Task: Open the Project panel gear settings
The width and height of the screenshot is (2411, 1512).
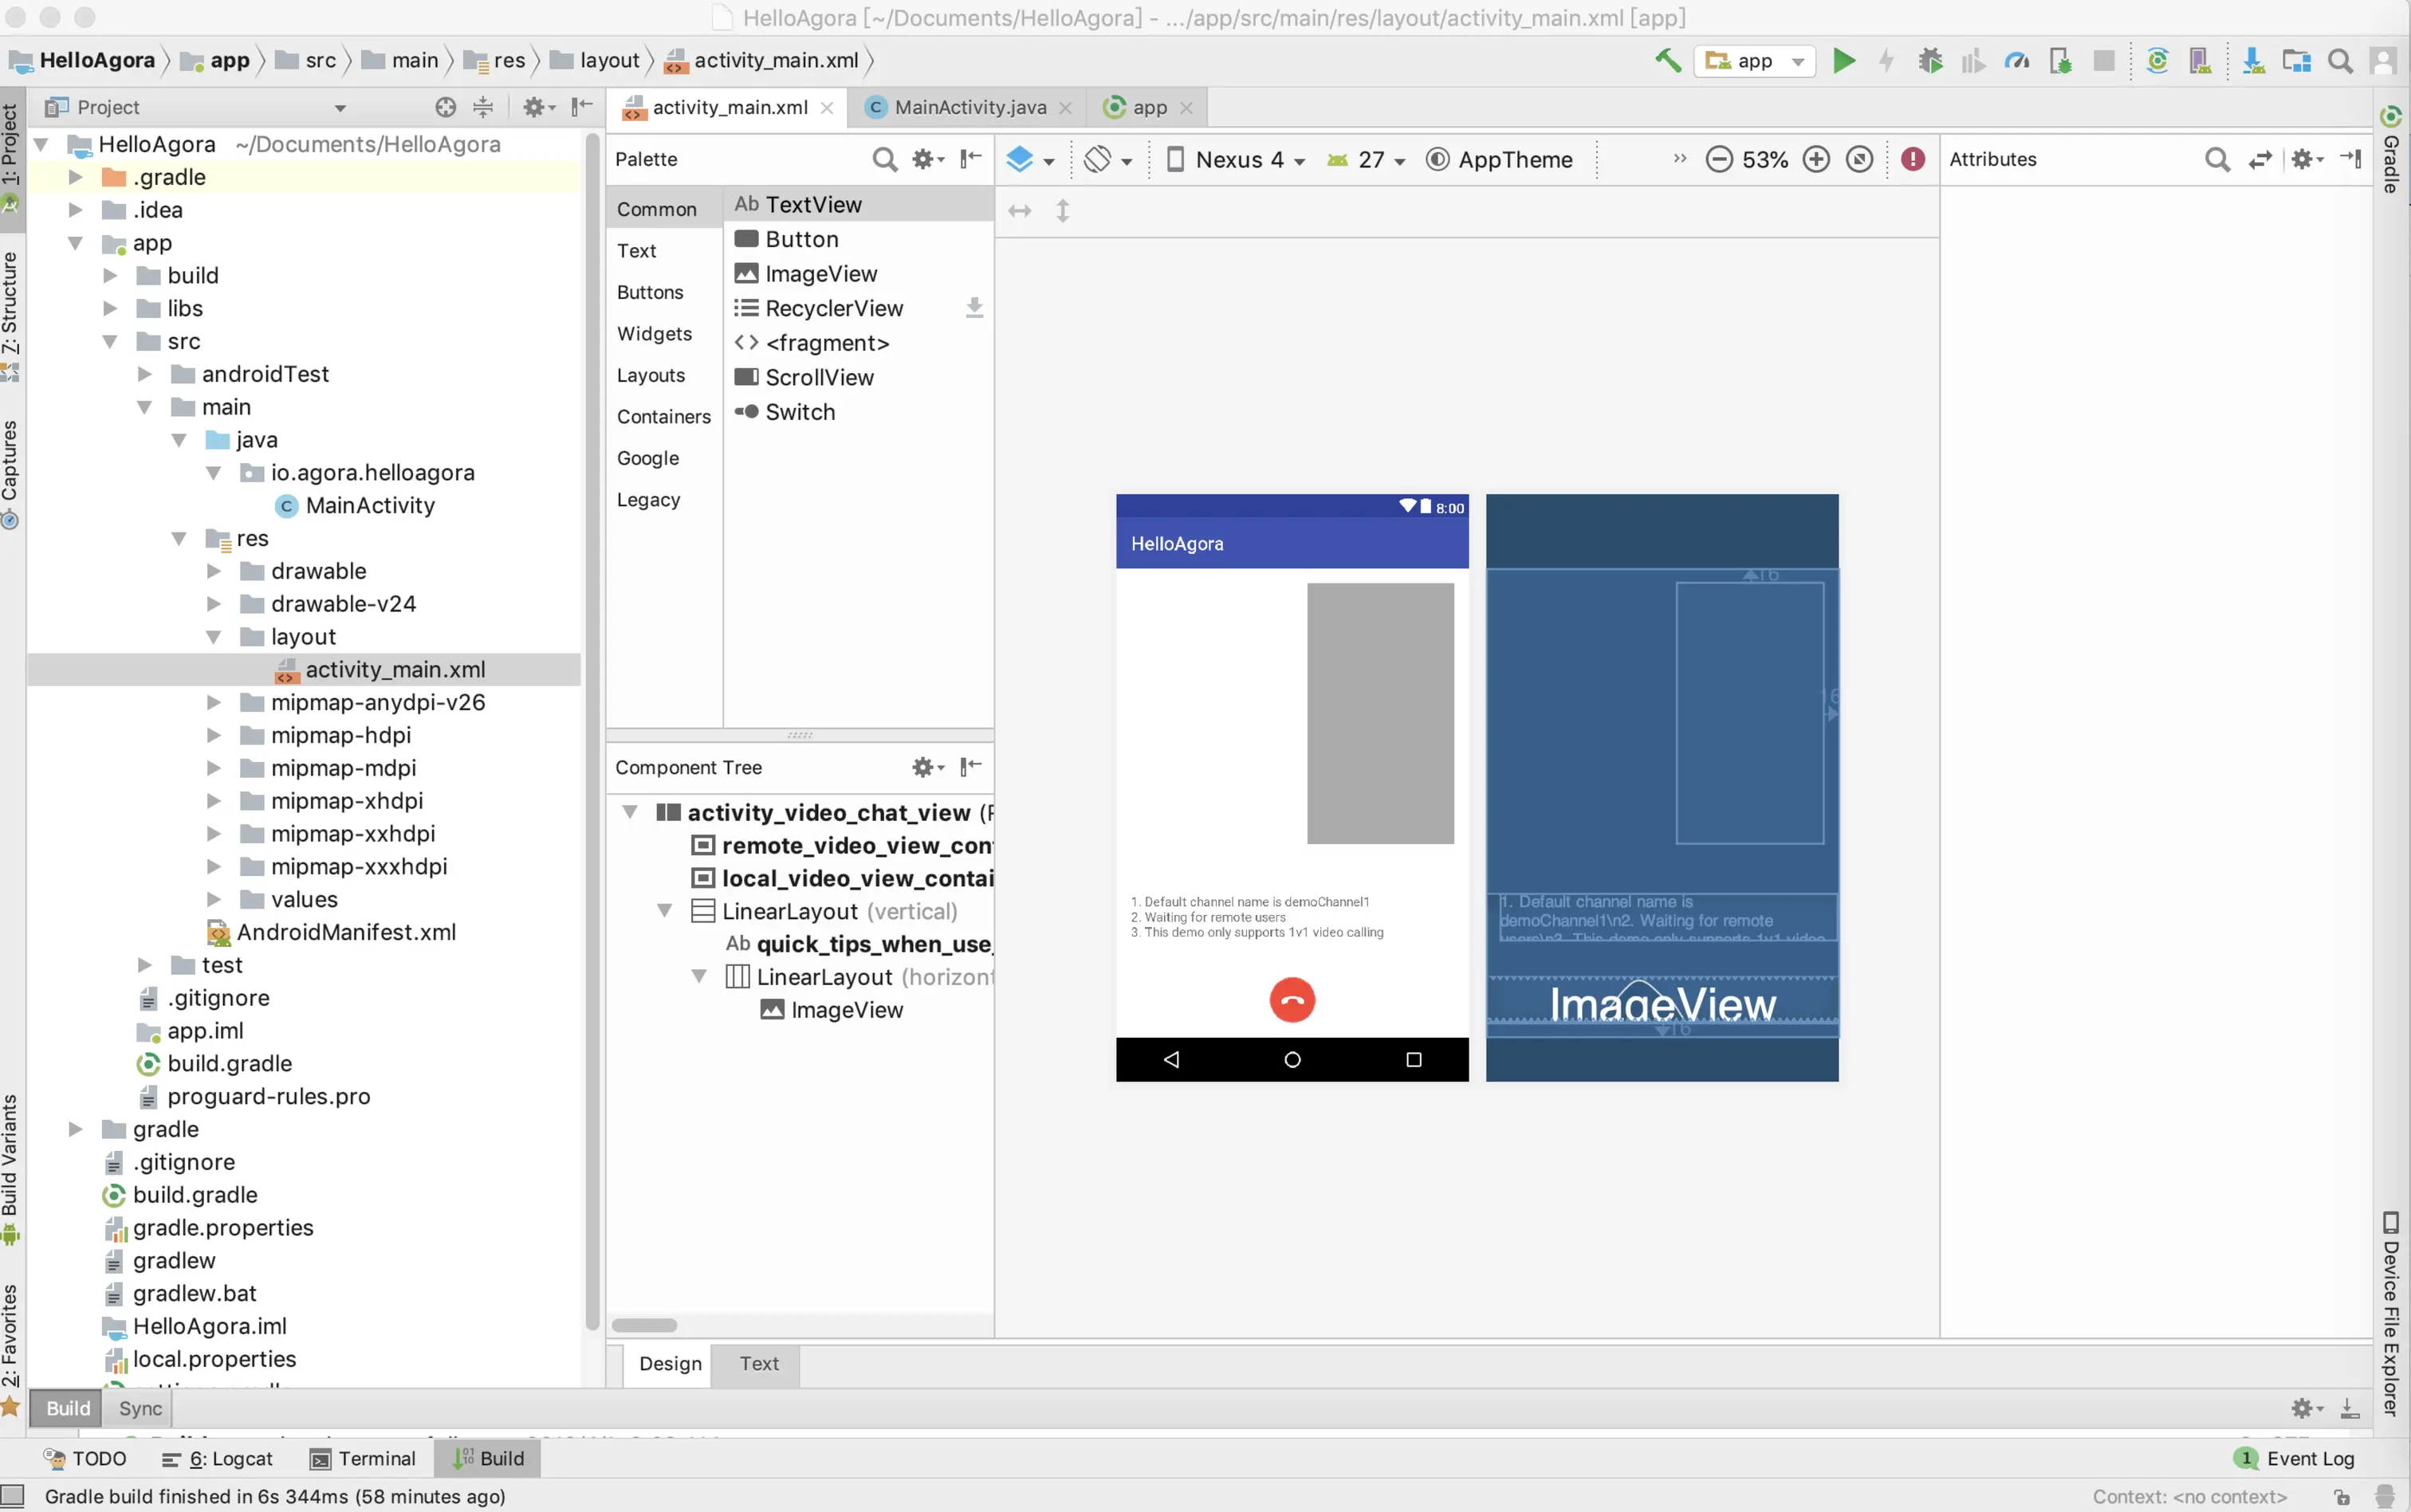Action: [x=538, y=107]
